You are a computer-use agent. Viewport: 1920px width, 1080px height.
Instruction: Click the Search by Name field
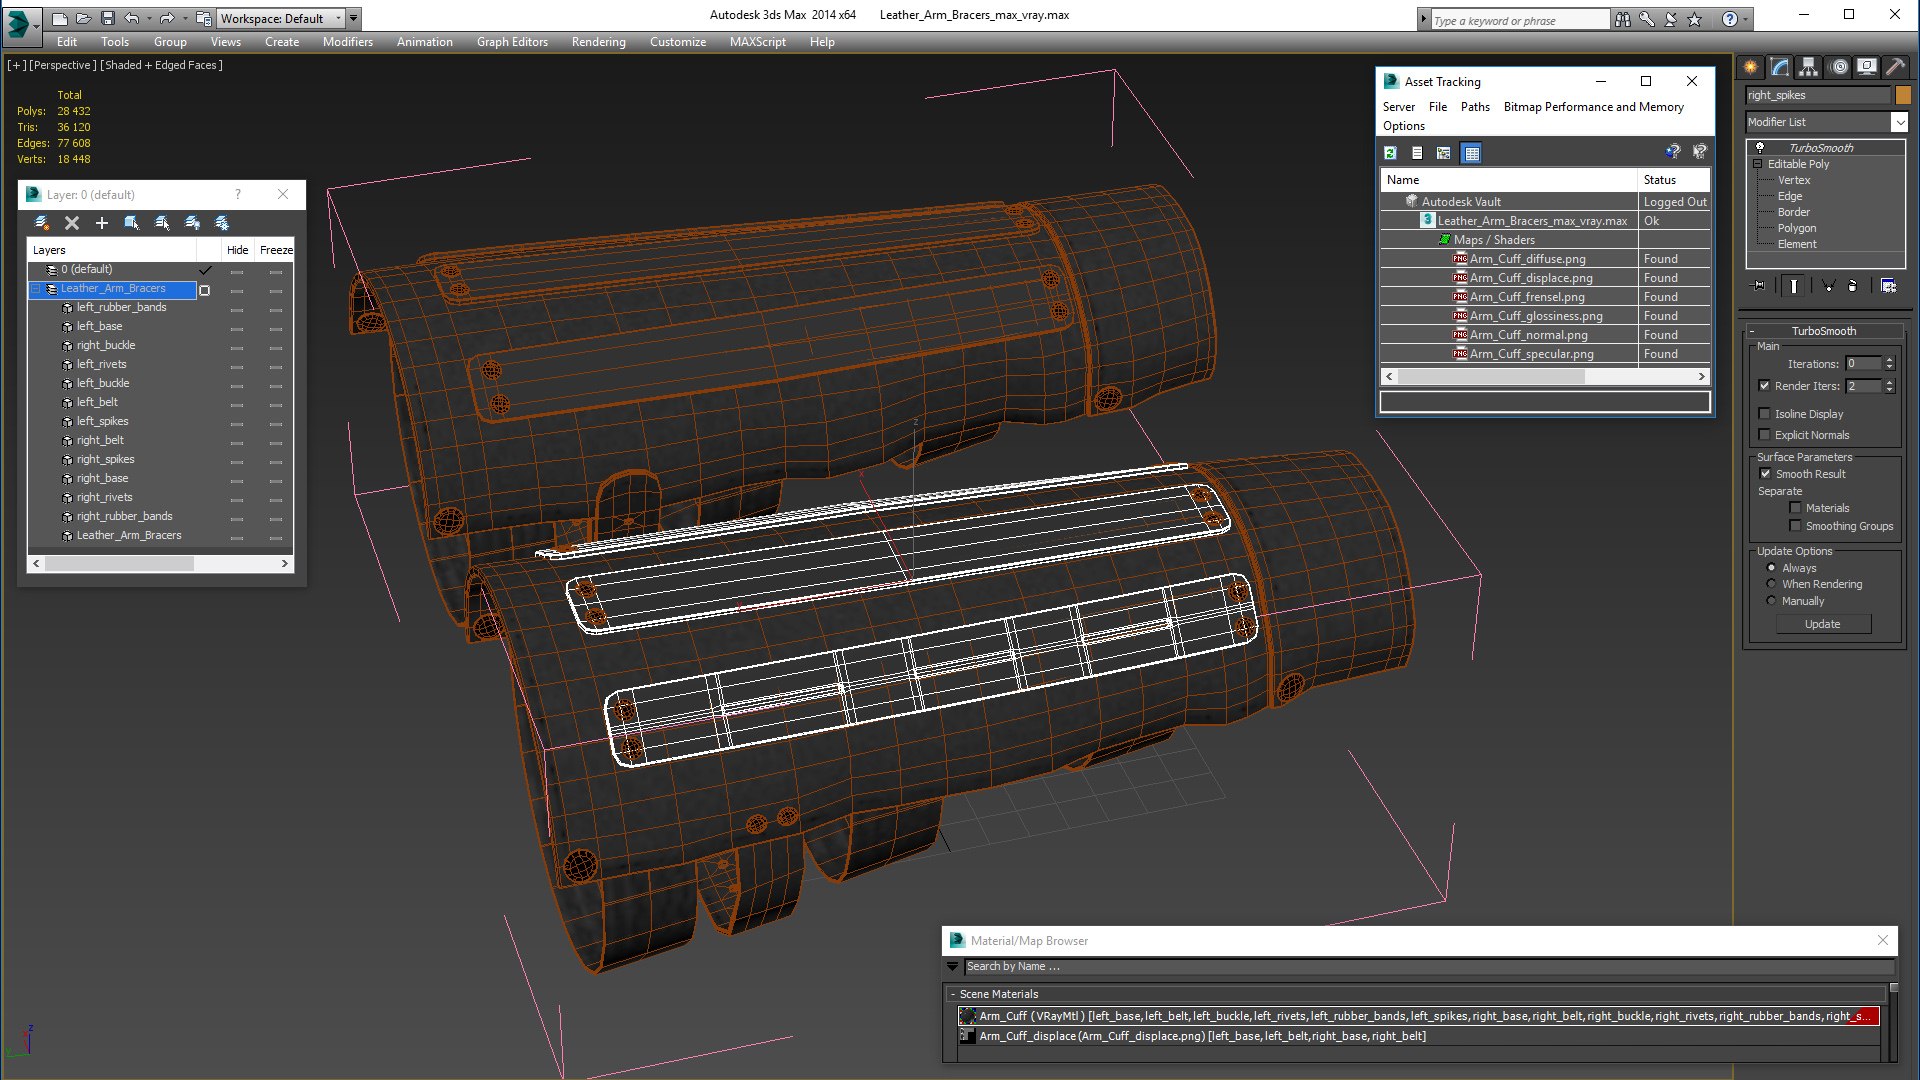pyautogui.click(x=1428, y=967)
